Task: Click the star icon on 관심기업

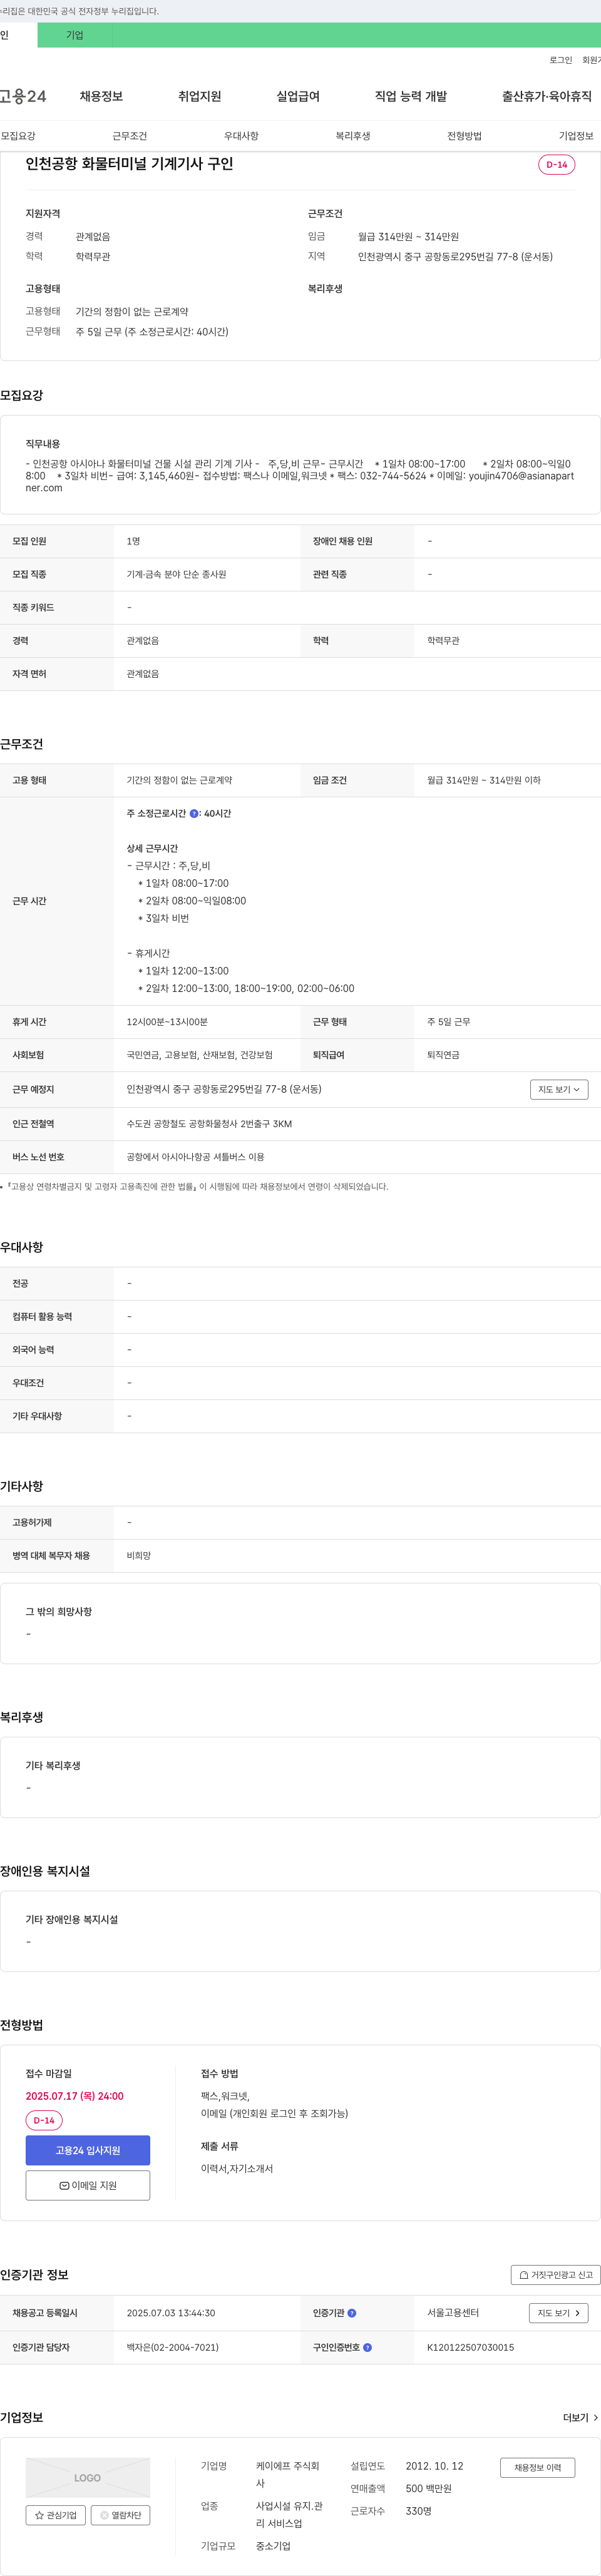Action: [39, 2515]
